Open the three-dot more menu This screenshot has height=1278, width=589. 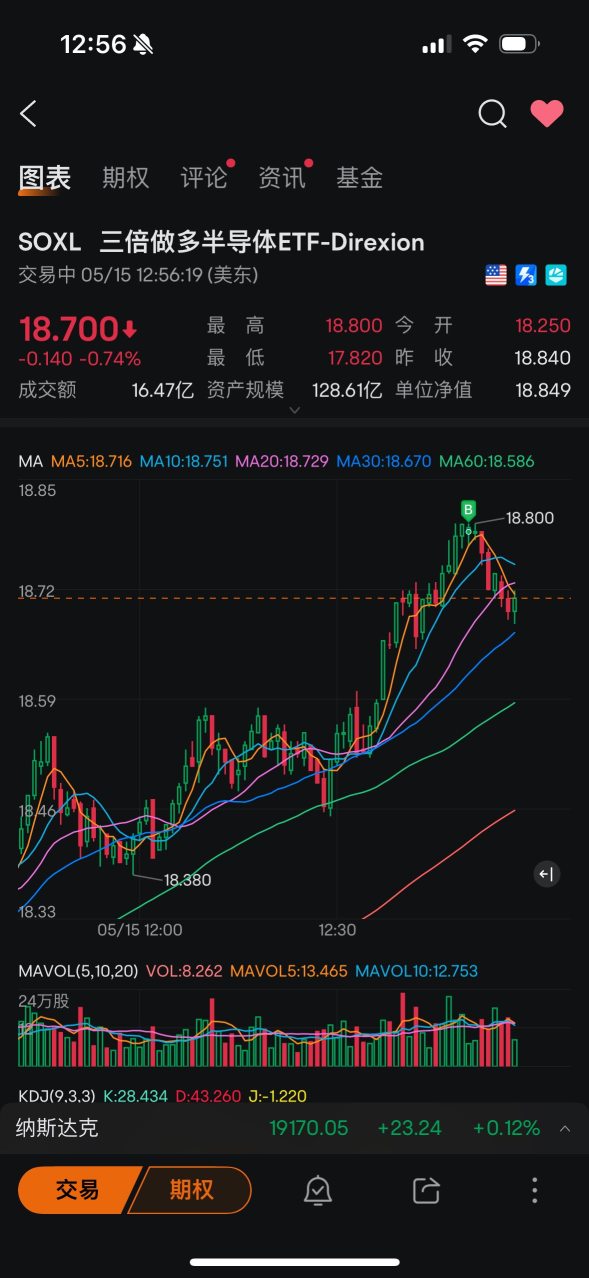click(x=535, y=1190)
